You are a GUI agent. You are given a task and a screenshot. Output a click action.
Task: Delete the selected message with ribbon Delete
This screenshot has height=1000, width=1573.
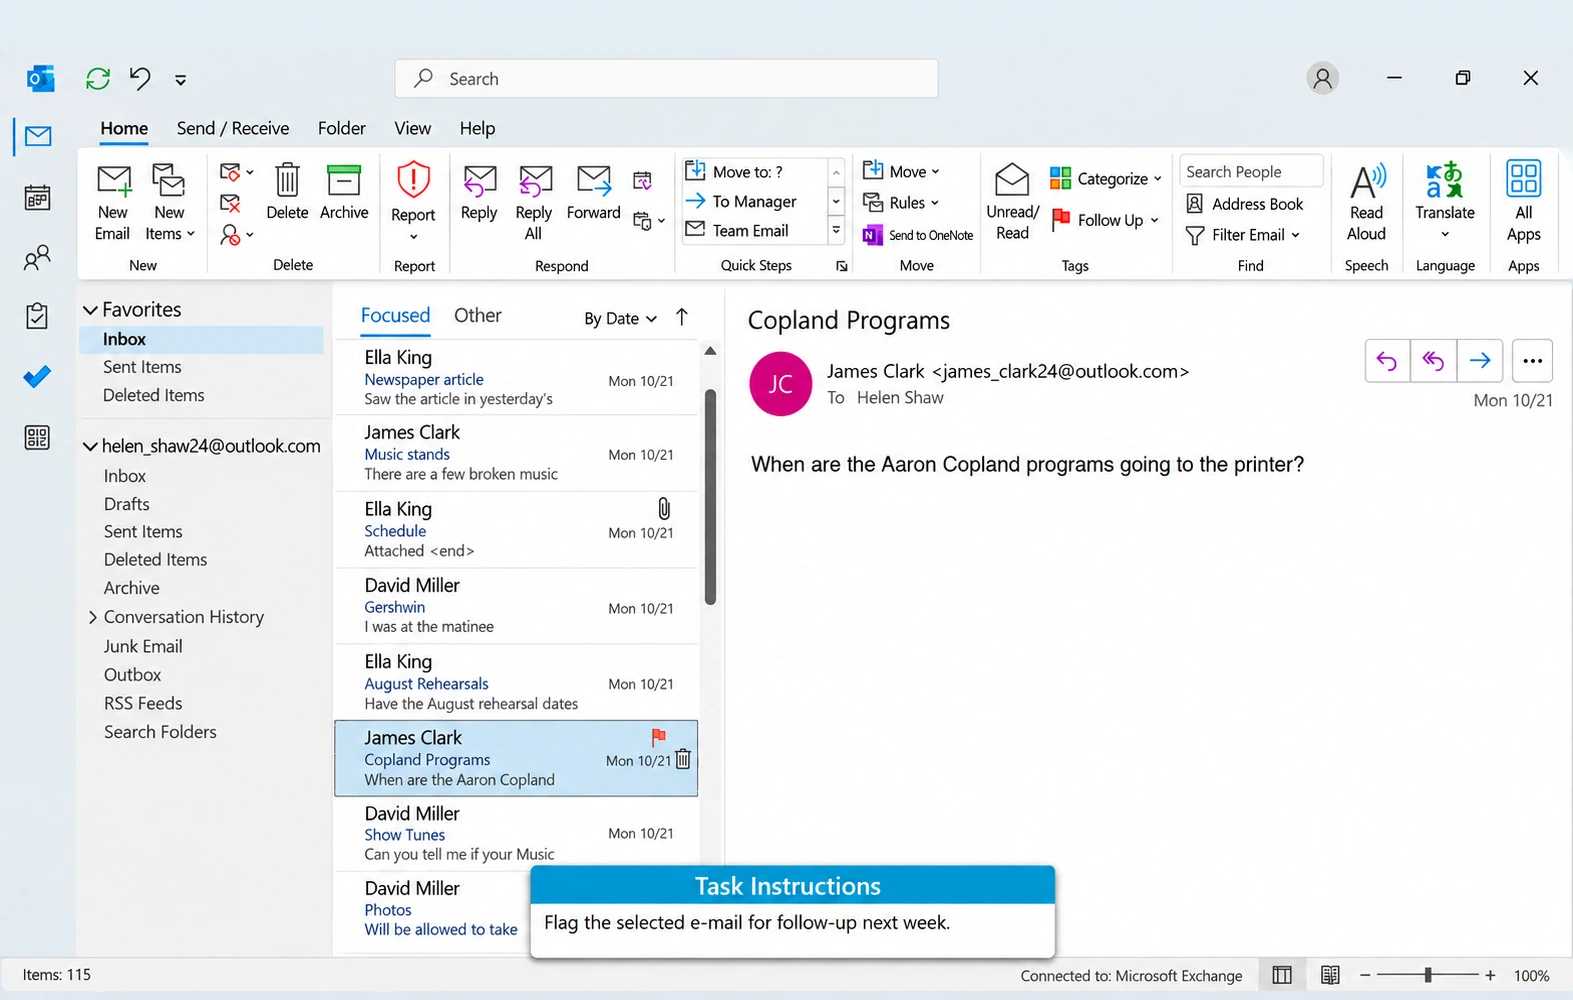click(x=287, y=192)
